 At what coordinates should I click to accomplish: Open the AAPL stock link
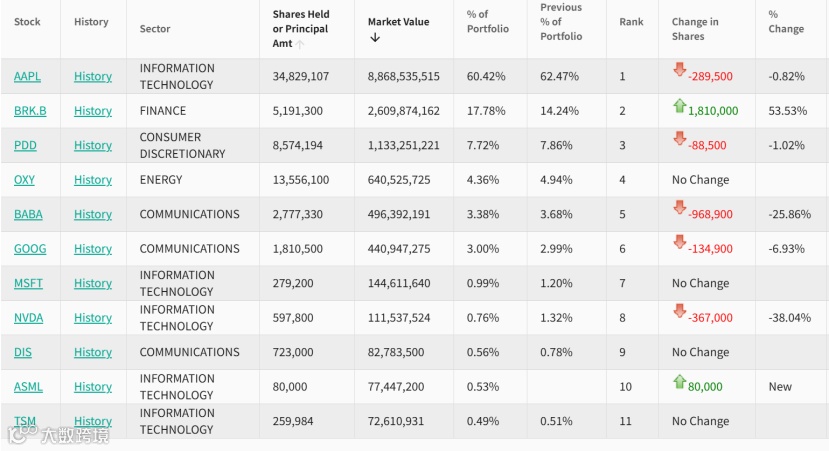pyautogui.click(x=27, y=77)
